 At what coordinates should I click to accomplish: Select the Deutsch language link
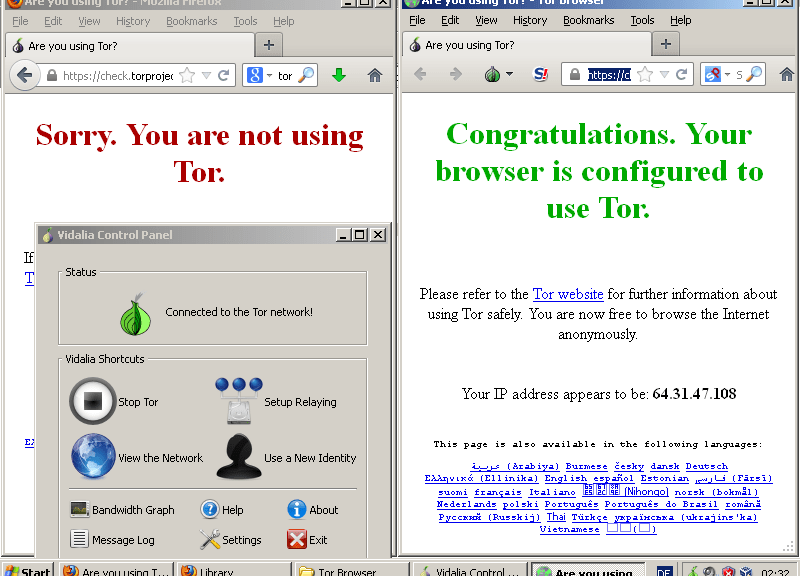click(x=706, y=466)
